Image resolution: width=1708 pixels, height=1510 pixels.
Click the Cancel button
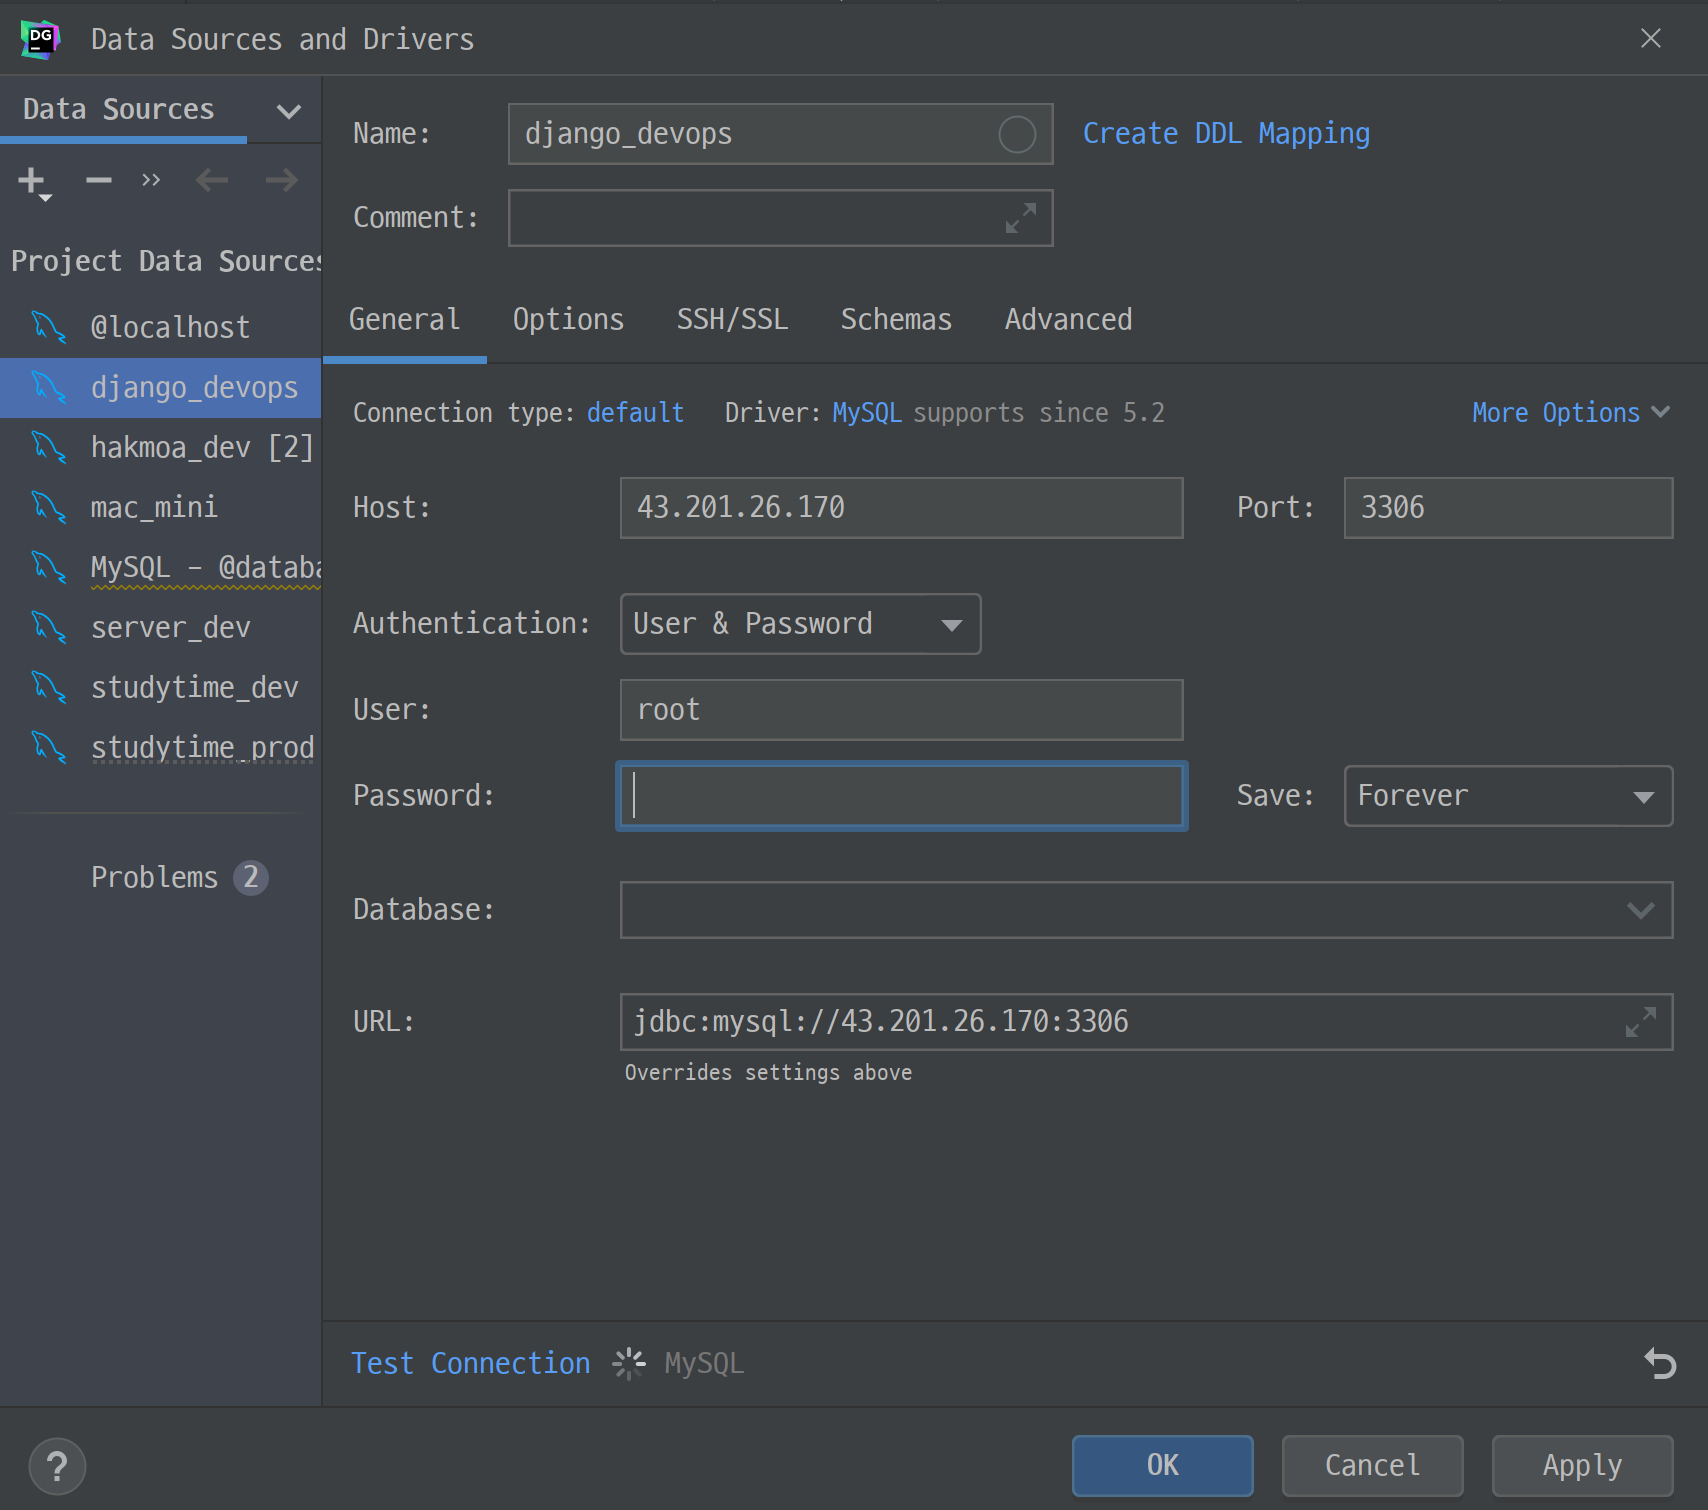point(1372,1466)
